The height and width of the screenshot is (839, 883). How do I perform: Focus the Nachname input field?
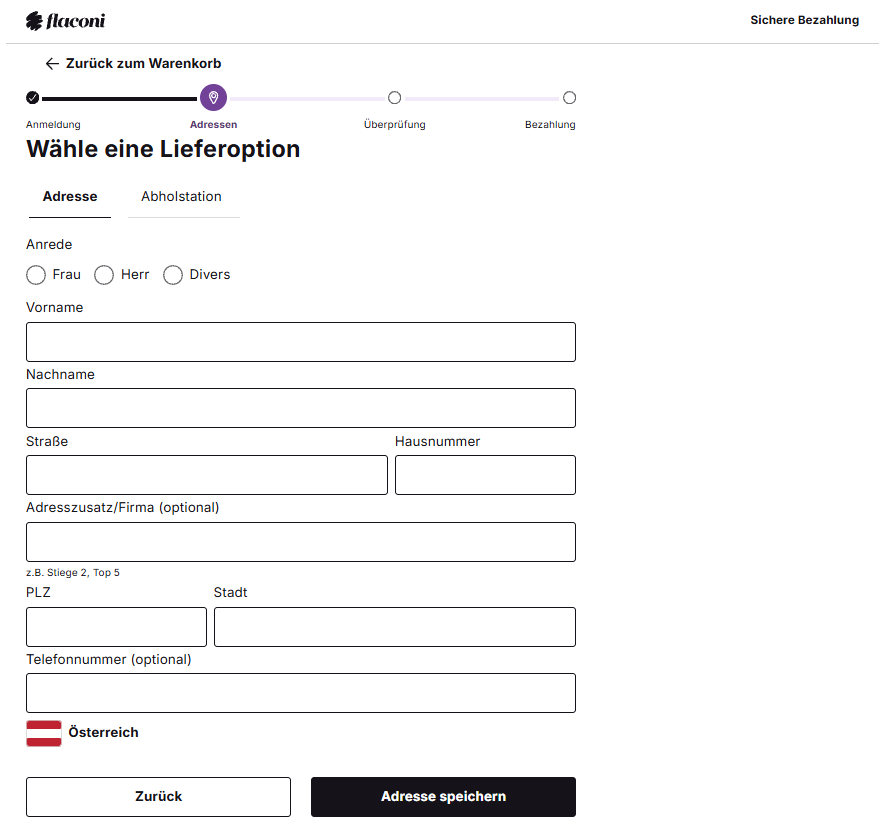301,408
